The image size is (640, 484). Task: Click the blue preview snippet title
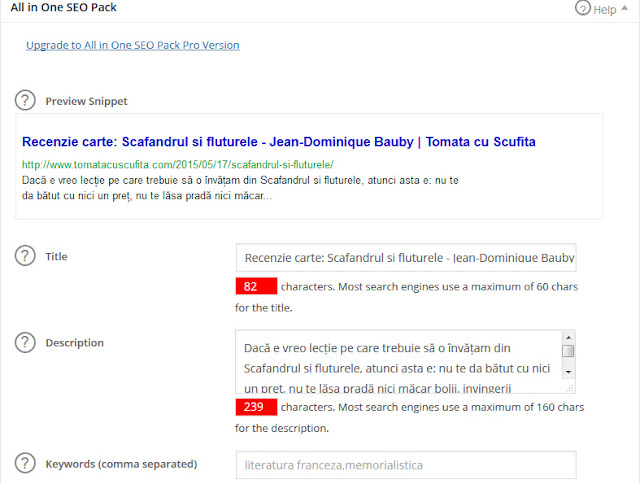279,142
